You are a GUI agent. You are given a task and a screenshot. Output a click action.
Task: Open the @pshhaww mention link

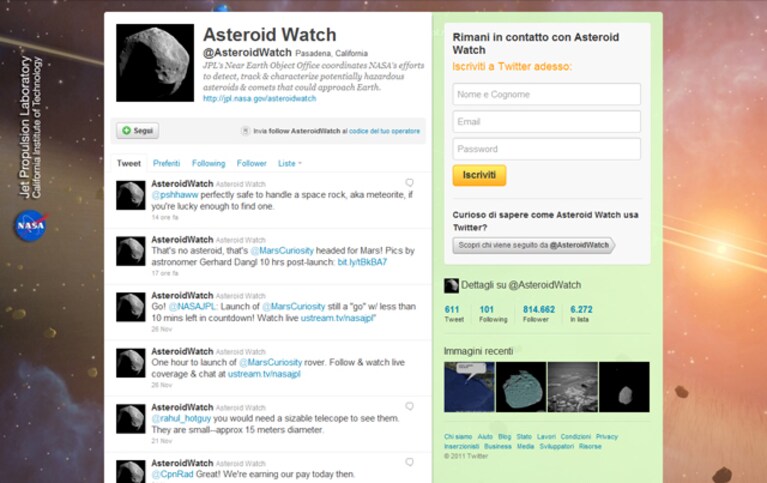[175, 195]
